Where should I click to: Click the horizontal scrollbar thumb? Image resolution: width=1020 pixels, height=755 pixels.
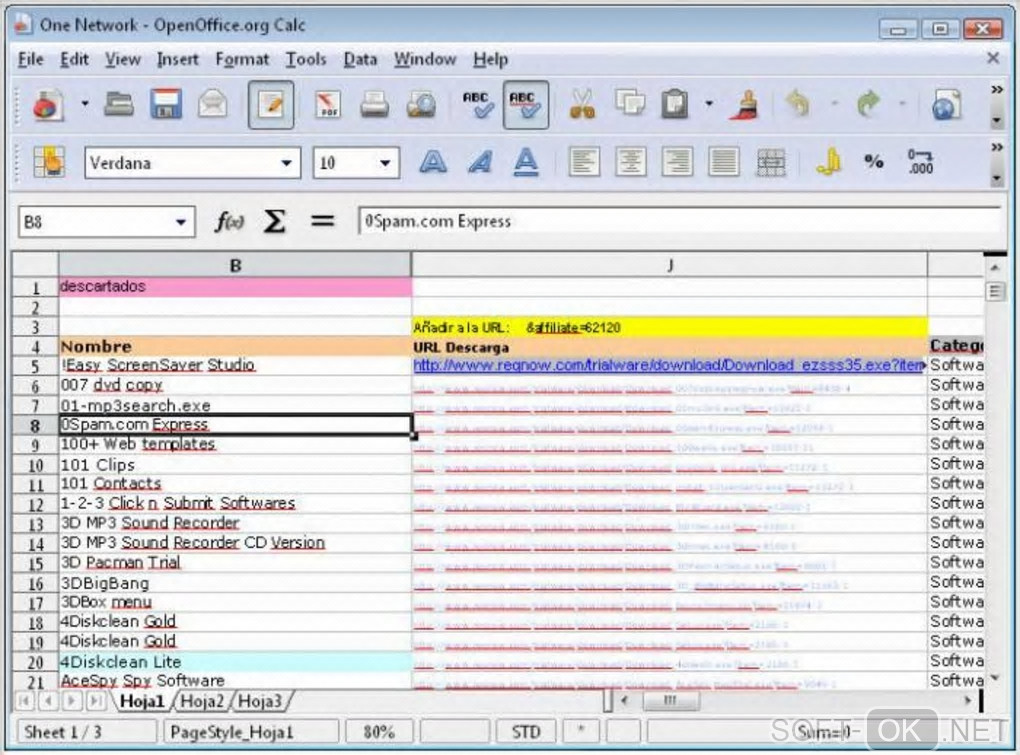[670, 700]
